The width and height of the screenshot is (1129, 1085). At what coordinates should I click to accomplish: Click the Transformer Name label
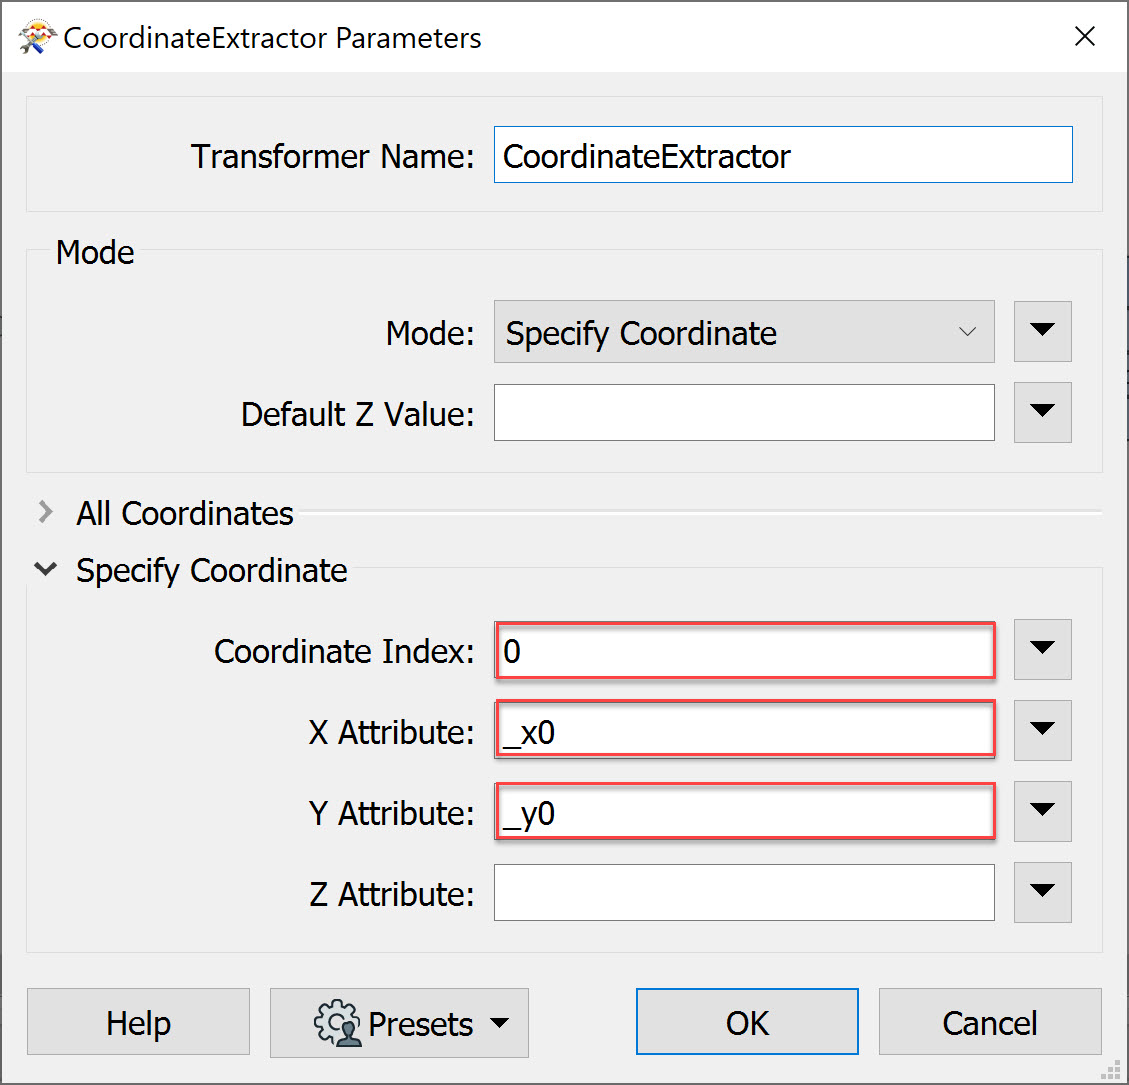(x=332, y=156)
